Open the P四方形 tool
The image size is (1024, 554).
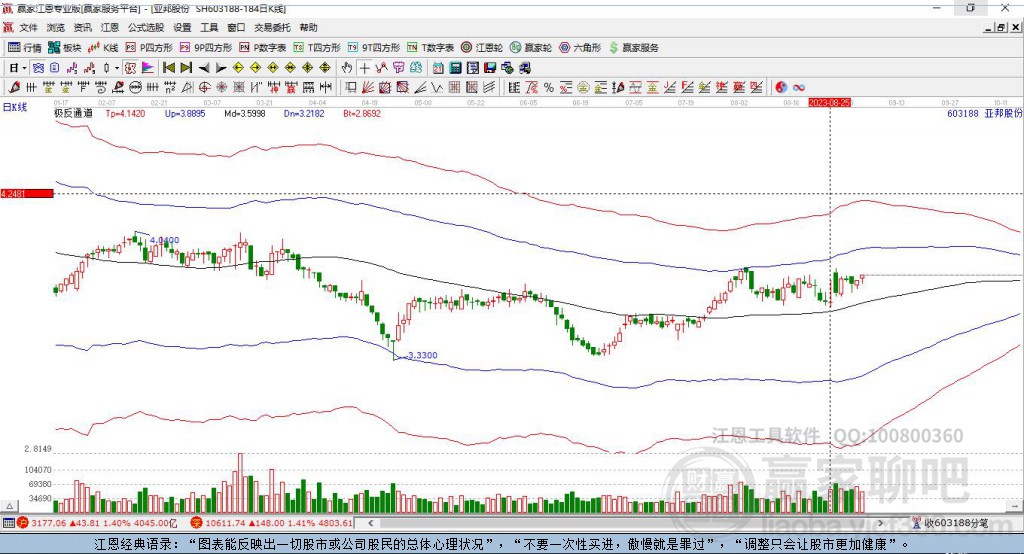149,48
